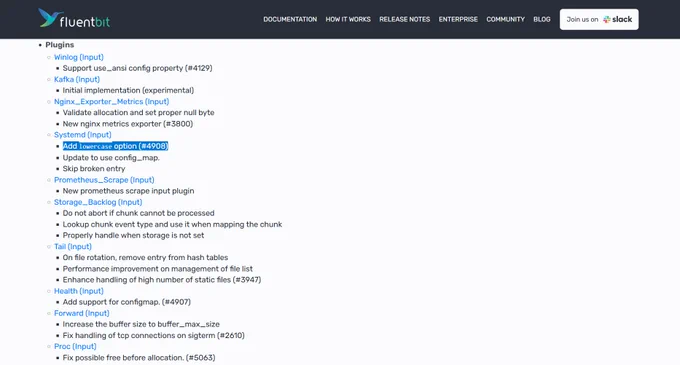Image resolution: width=680 pixels, height=365 pixels.
Task: Click 'Initial implementation (experimental)' text
Action: click(128, 90)
